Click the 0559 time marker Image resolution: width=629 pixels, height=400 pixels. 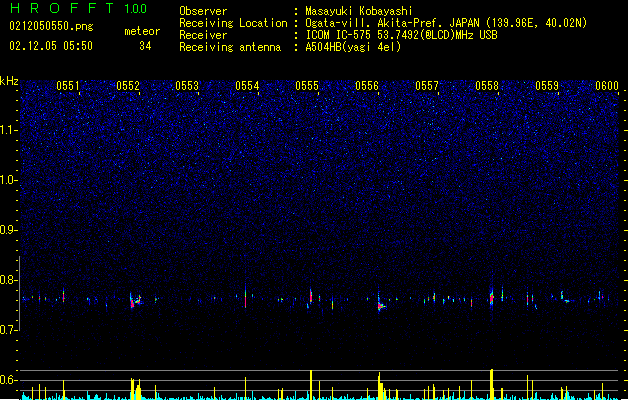(x=547, y=86)
